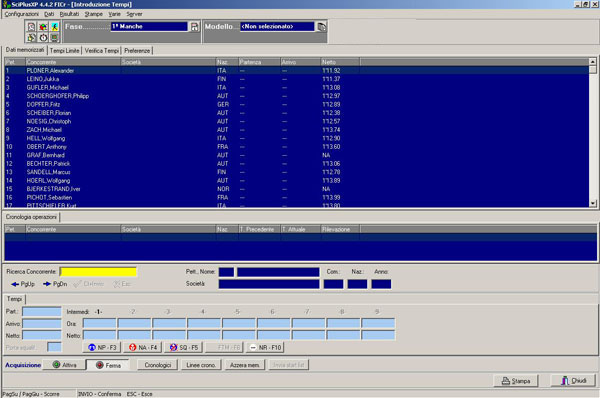Click the colored balls toolbar icon

pos(43,27)
